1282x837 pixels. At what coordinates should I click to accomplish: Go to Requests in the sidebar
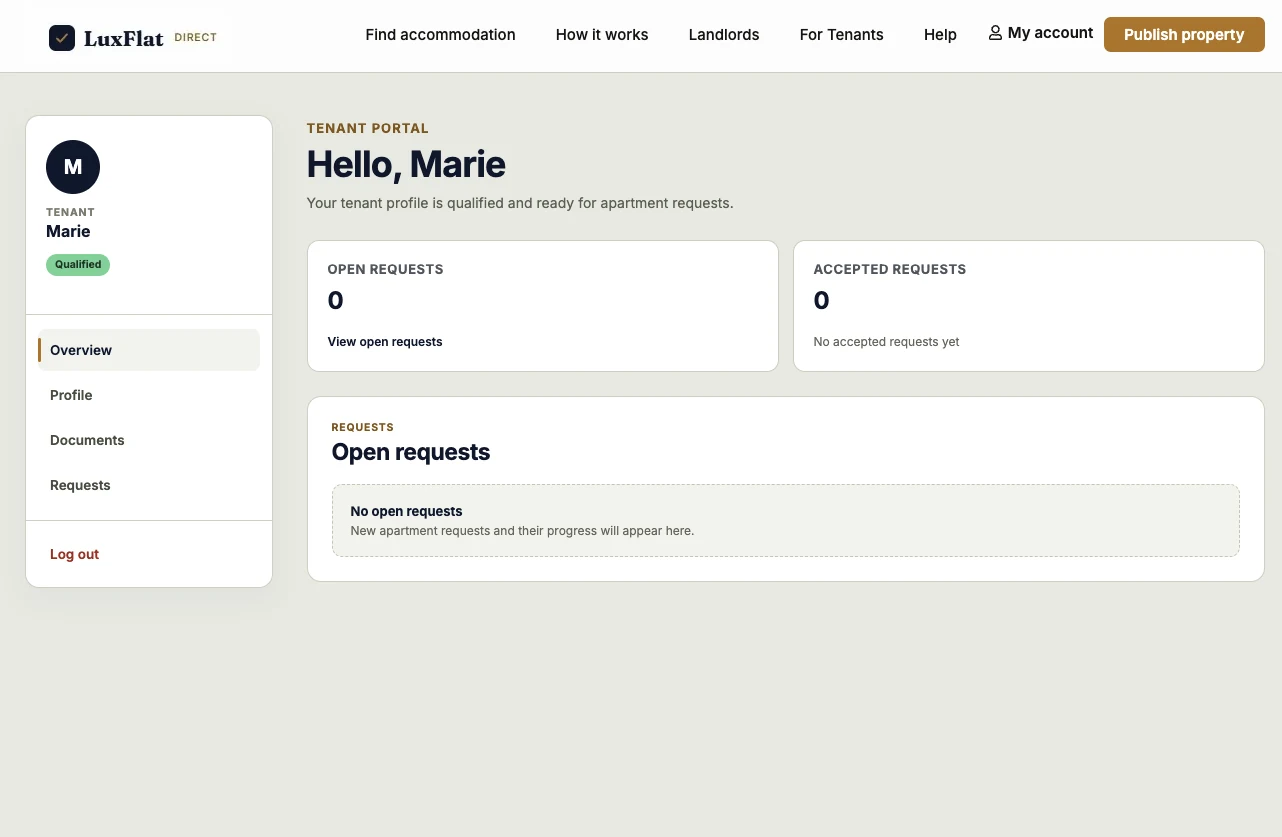pos(149,485)
